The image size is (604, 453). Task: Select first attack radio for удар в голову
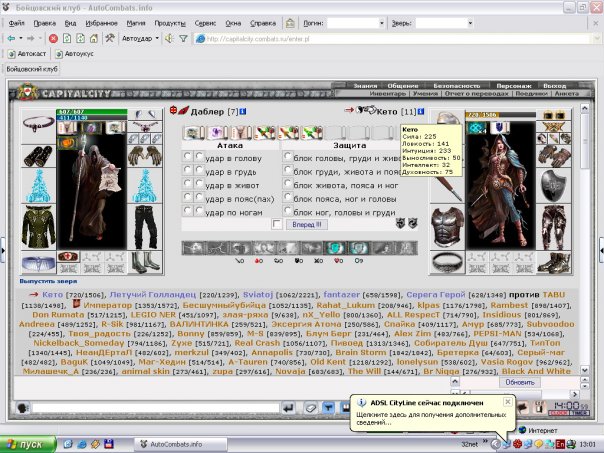pos(187,156)
